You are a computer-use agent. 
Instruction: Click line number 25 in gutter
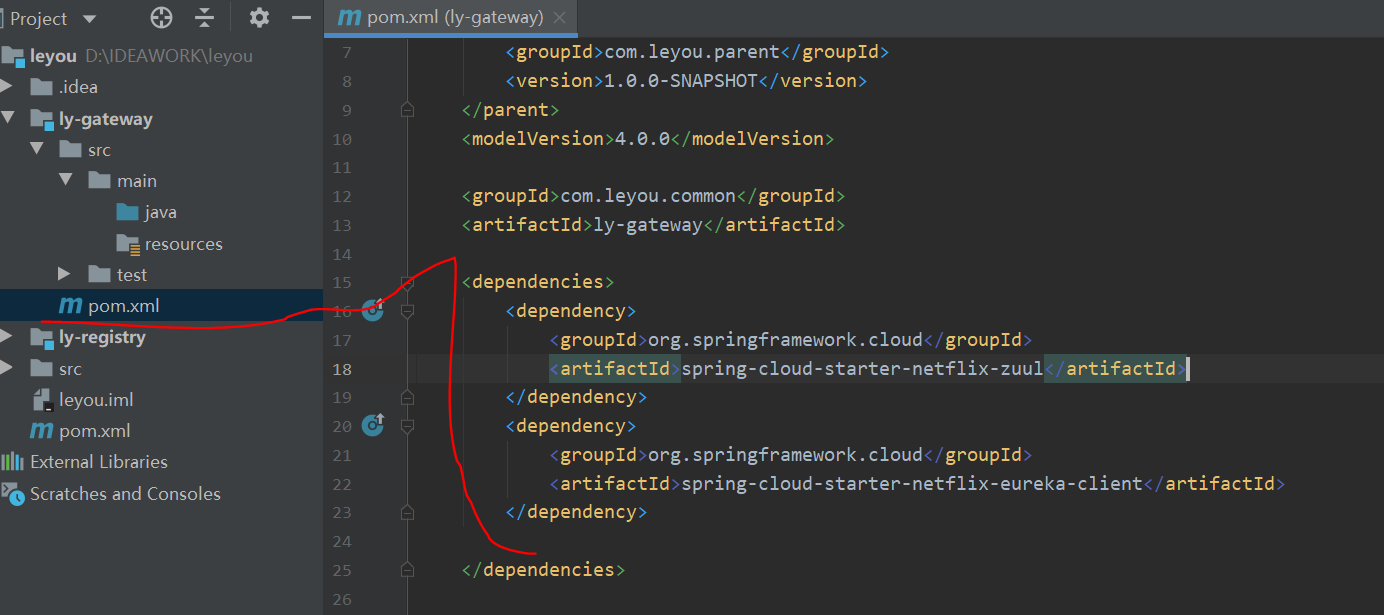click(342, 570)
